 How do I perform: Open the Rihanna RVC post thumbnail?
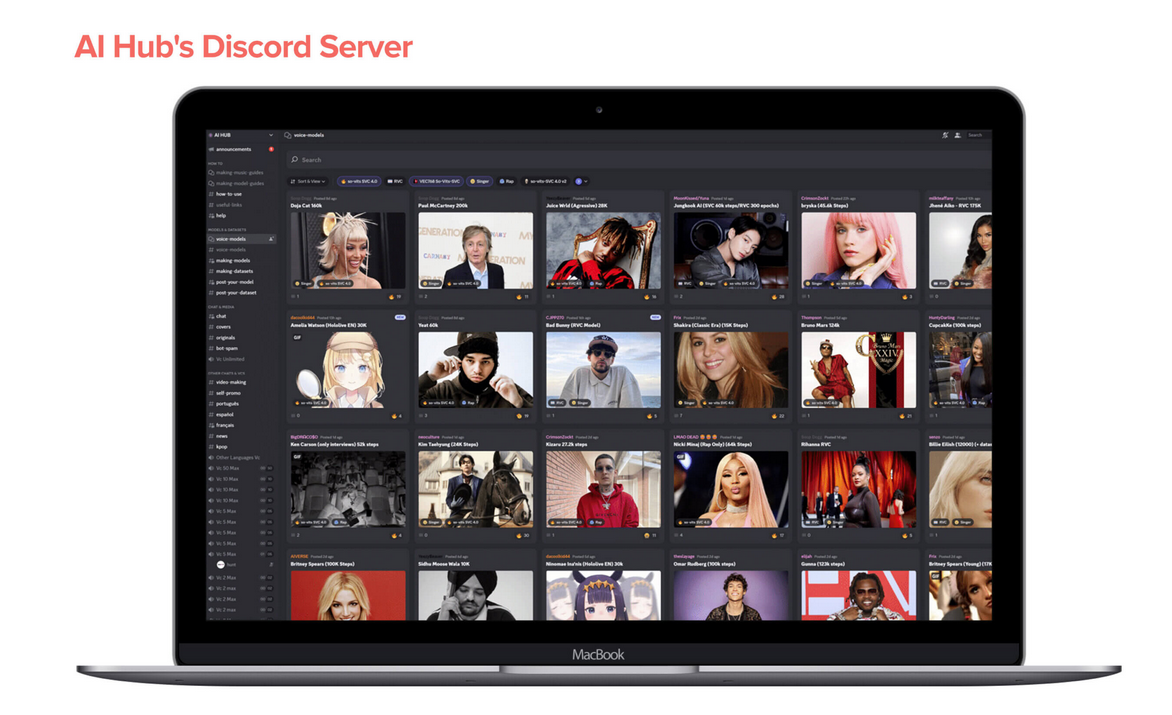[858, 489]
